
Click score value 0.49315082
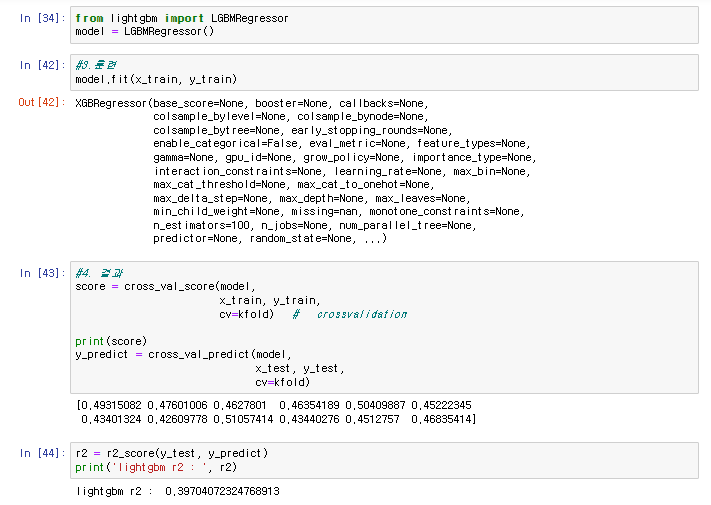[x=111, y=405]
